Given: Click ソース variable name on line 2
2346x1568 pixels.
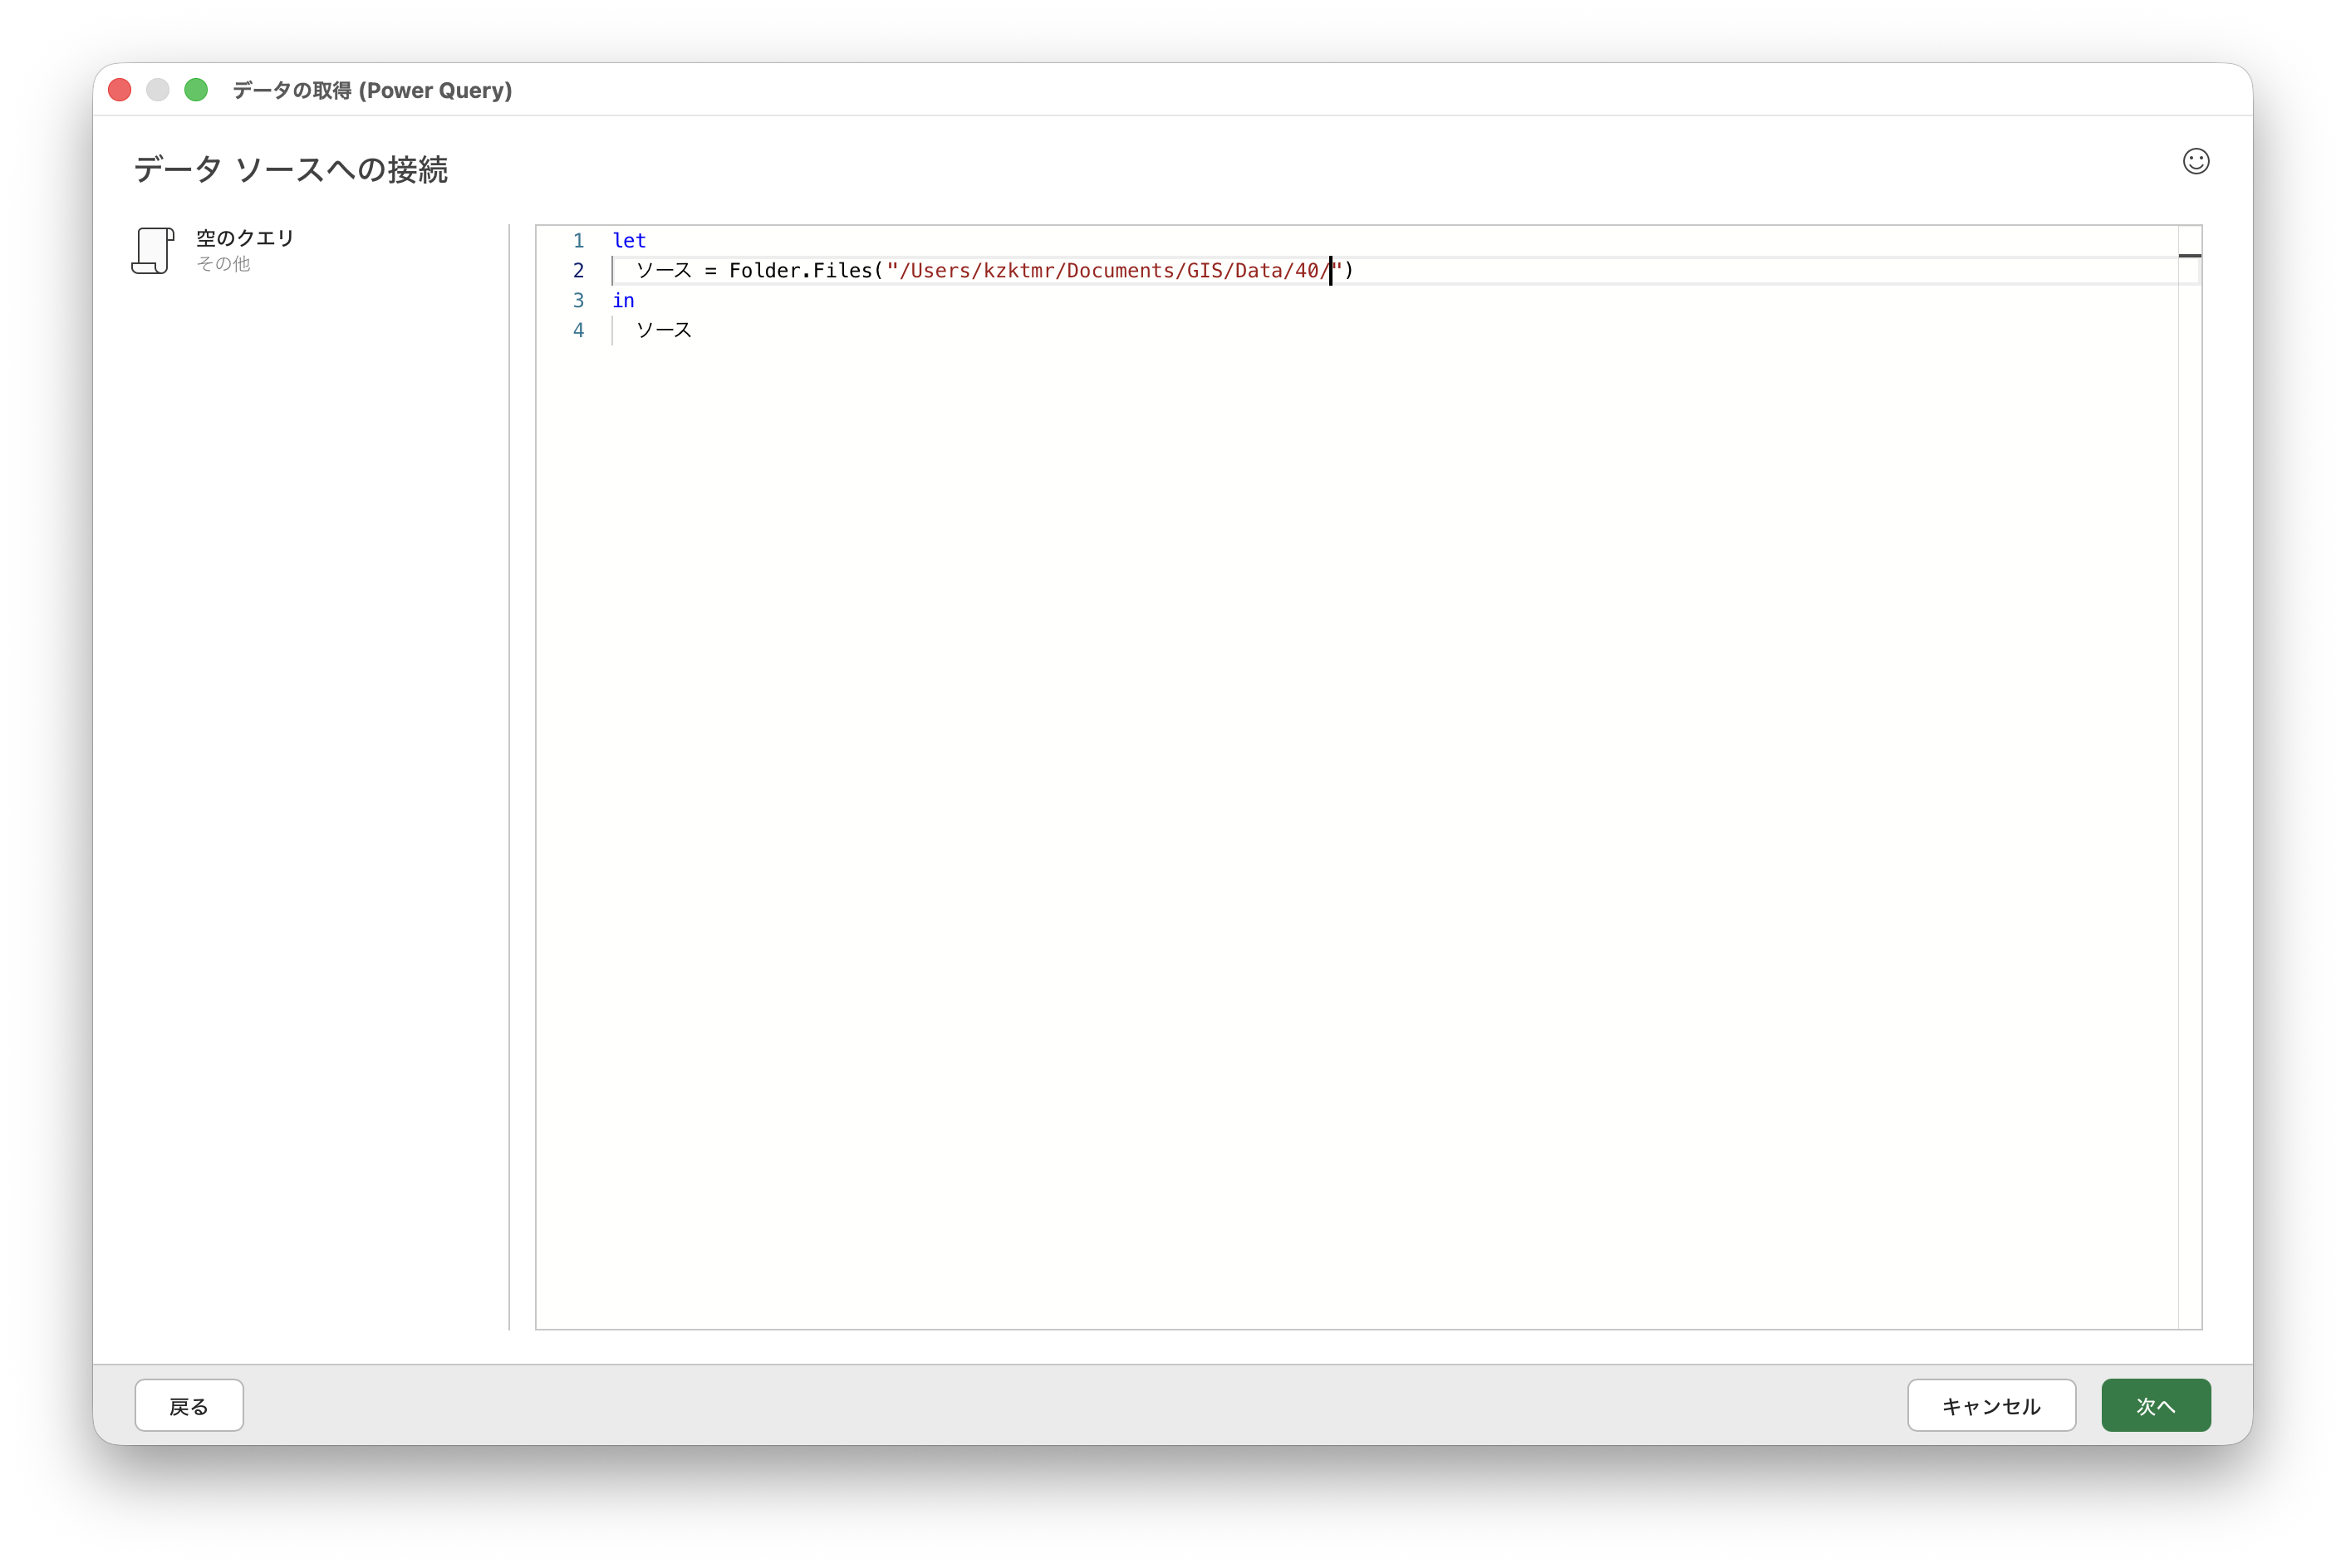Looking at the screenshot, I should click(664, 271).
